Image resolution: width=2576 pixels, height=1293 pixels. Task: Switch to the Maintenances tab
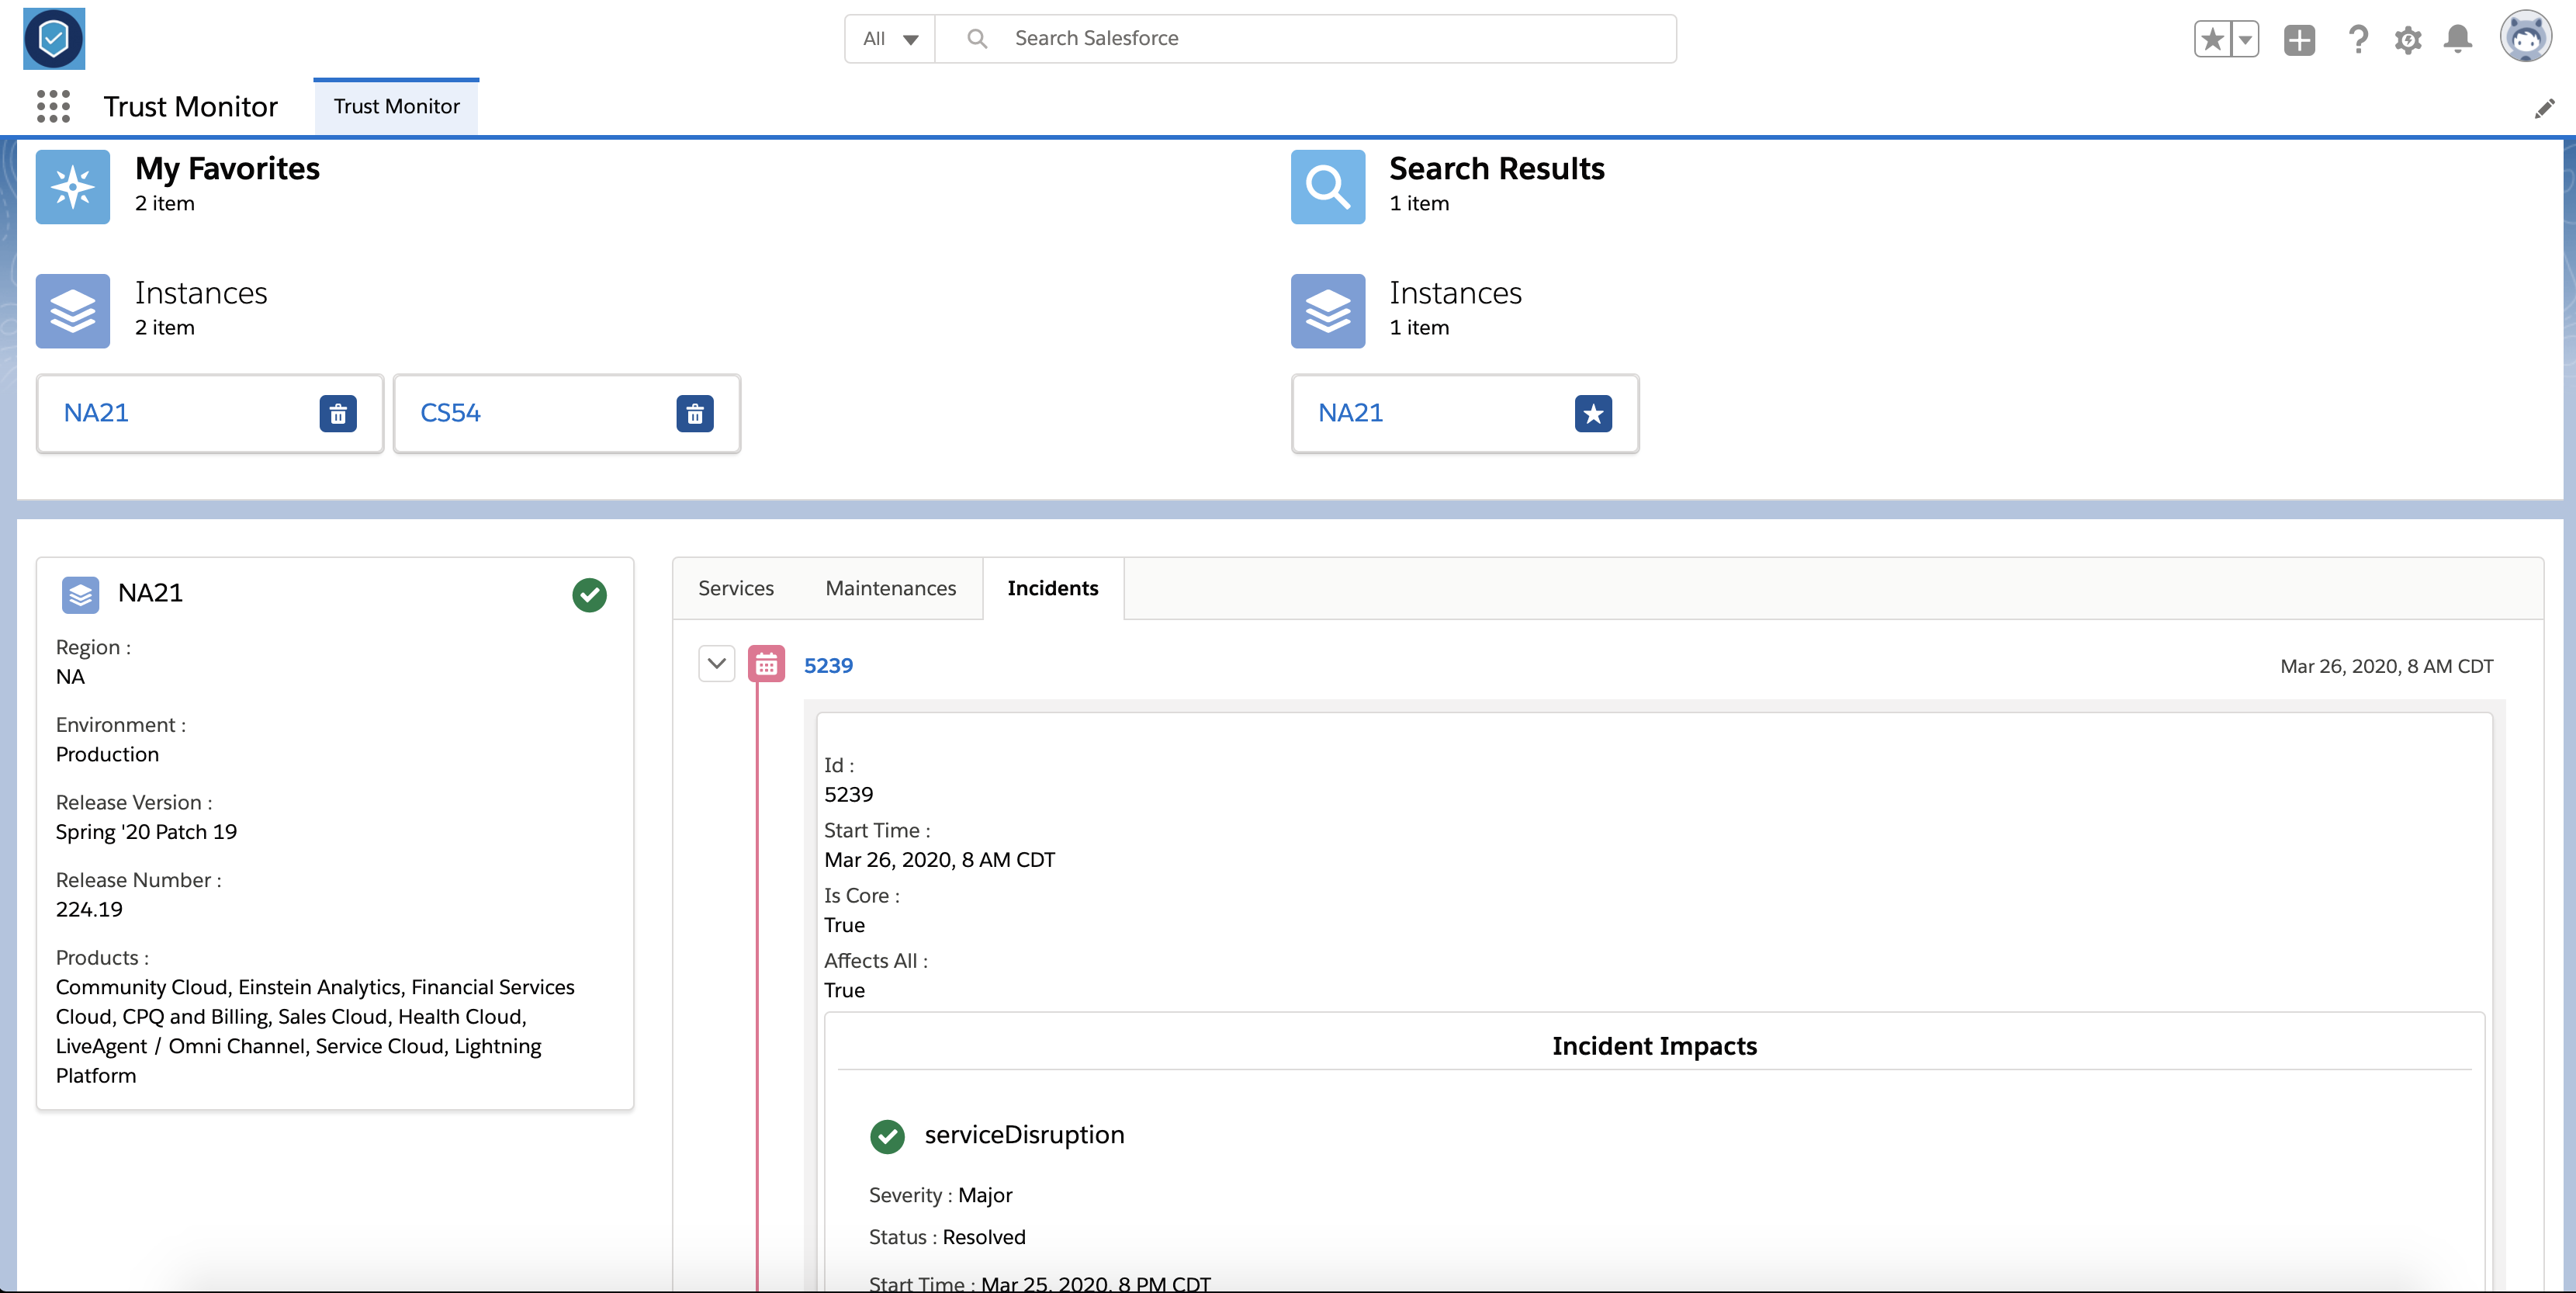point(891,588)
